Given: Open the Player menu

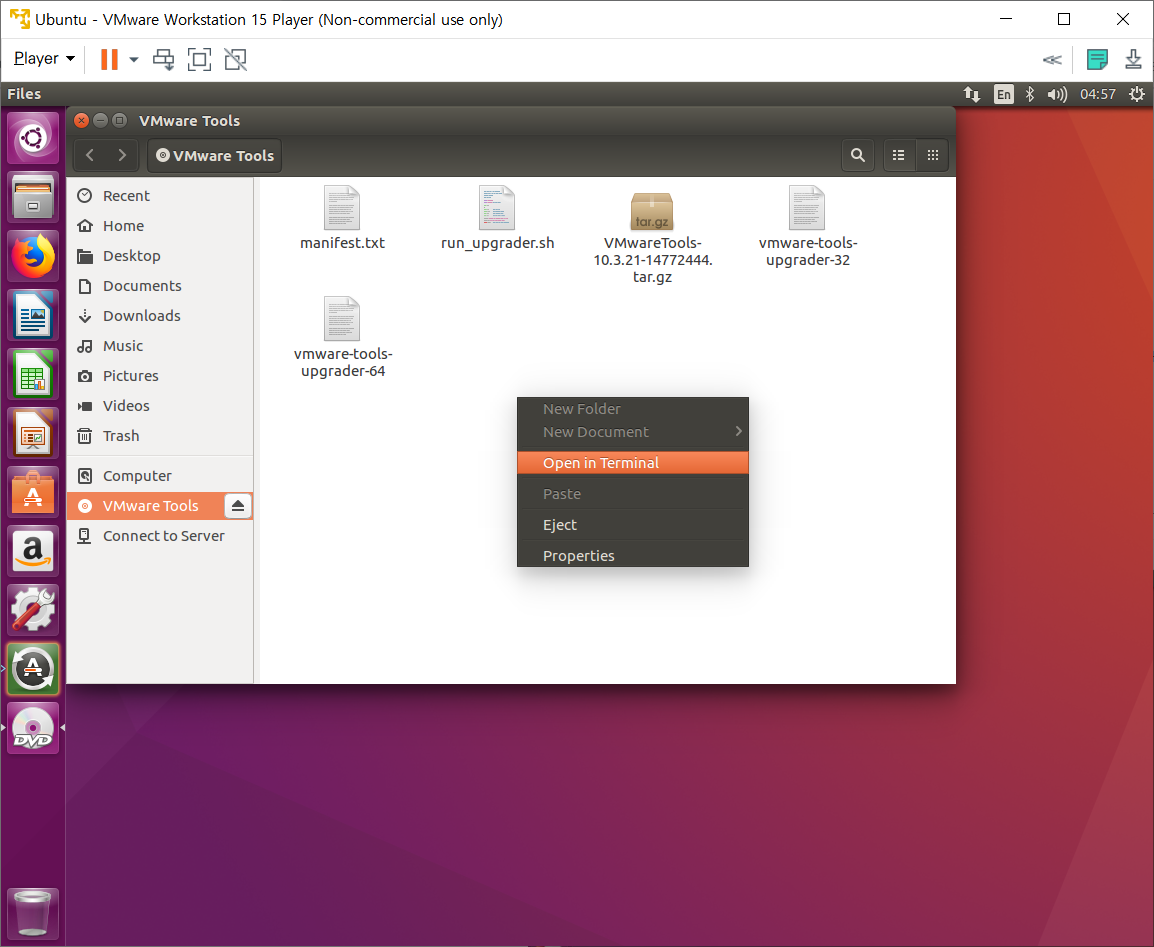Looking at the screenshot, I should click(44, 58).
